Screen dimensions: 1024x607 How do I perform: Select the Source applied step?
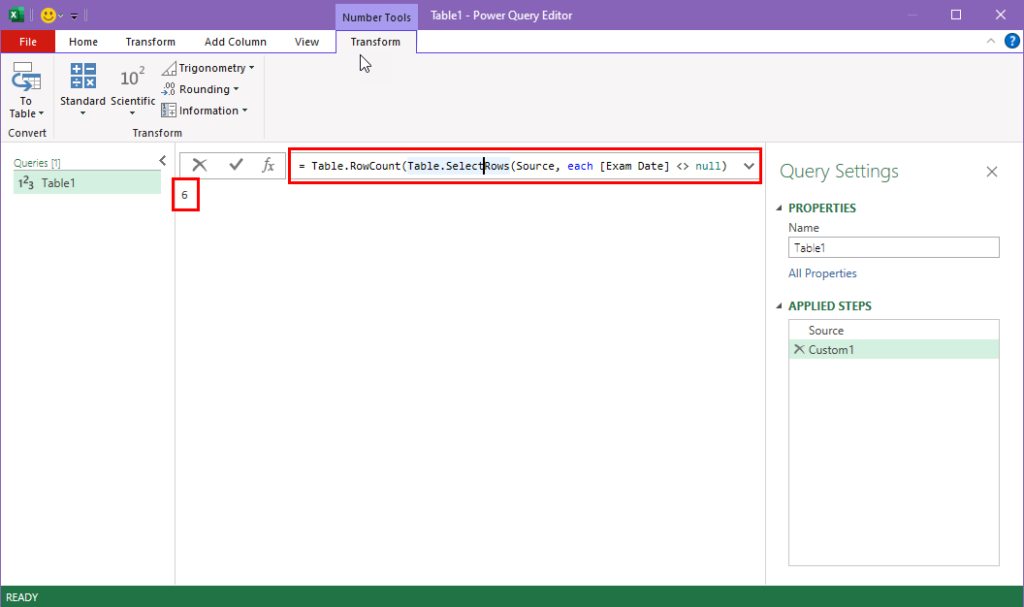893,331
